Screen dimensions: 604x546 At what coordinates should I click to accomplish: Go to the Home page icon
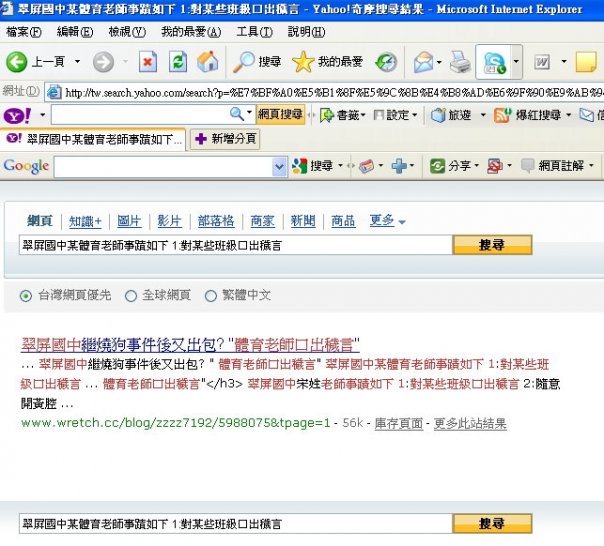pos(207,62)
